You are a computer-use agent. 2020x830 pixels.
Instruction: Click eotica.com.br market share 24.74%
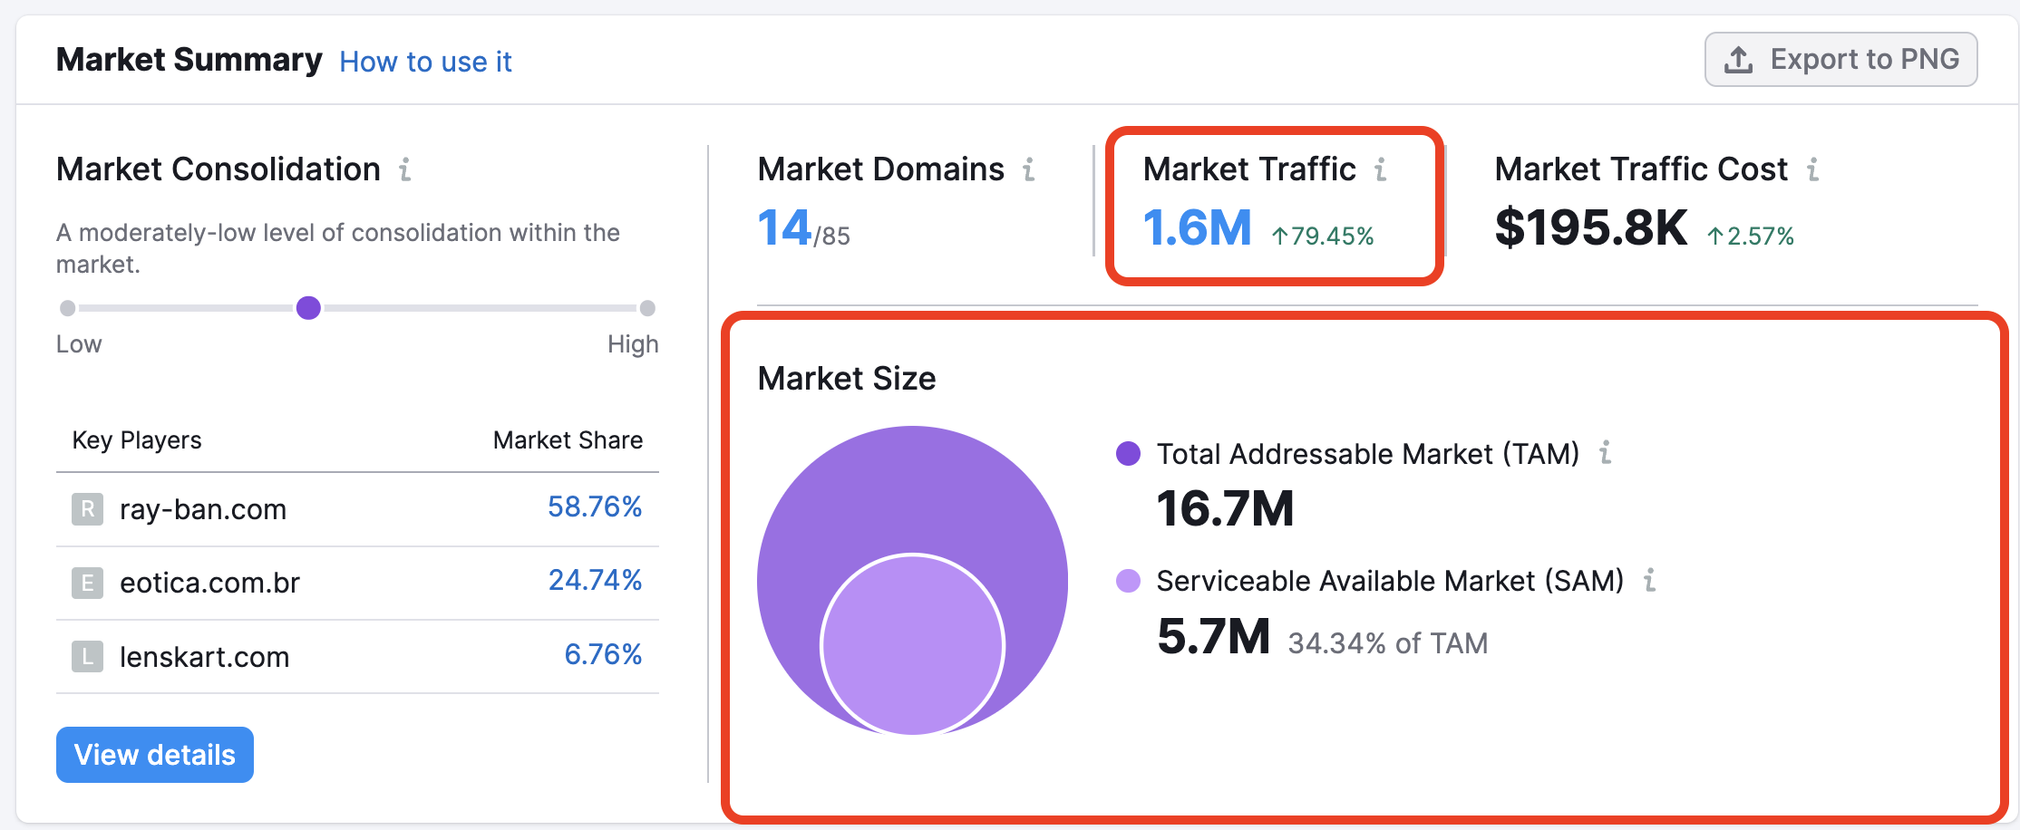594,580
